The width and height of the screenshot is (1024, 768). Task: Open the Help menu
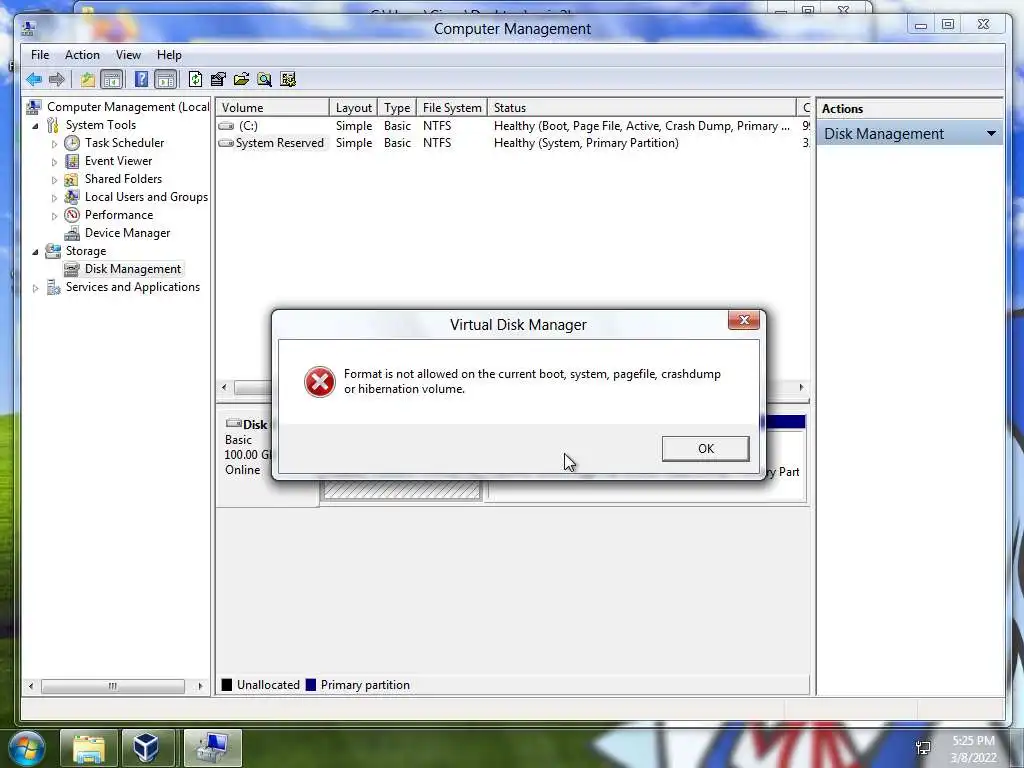169,55
